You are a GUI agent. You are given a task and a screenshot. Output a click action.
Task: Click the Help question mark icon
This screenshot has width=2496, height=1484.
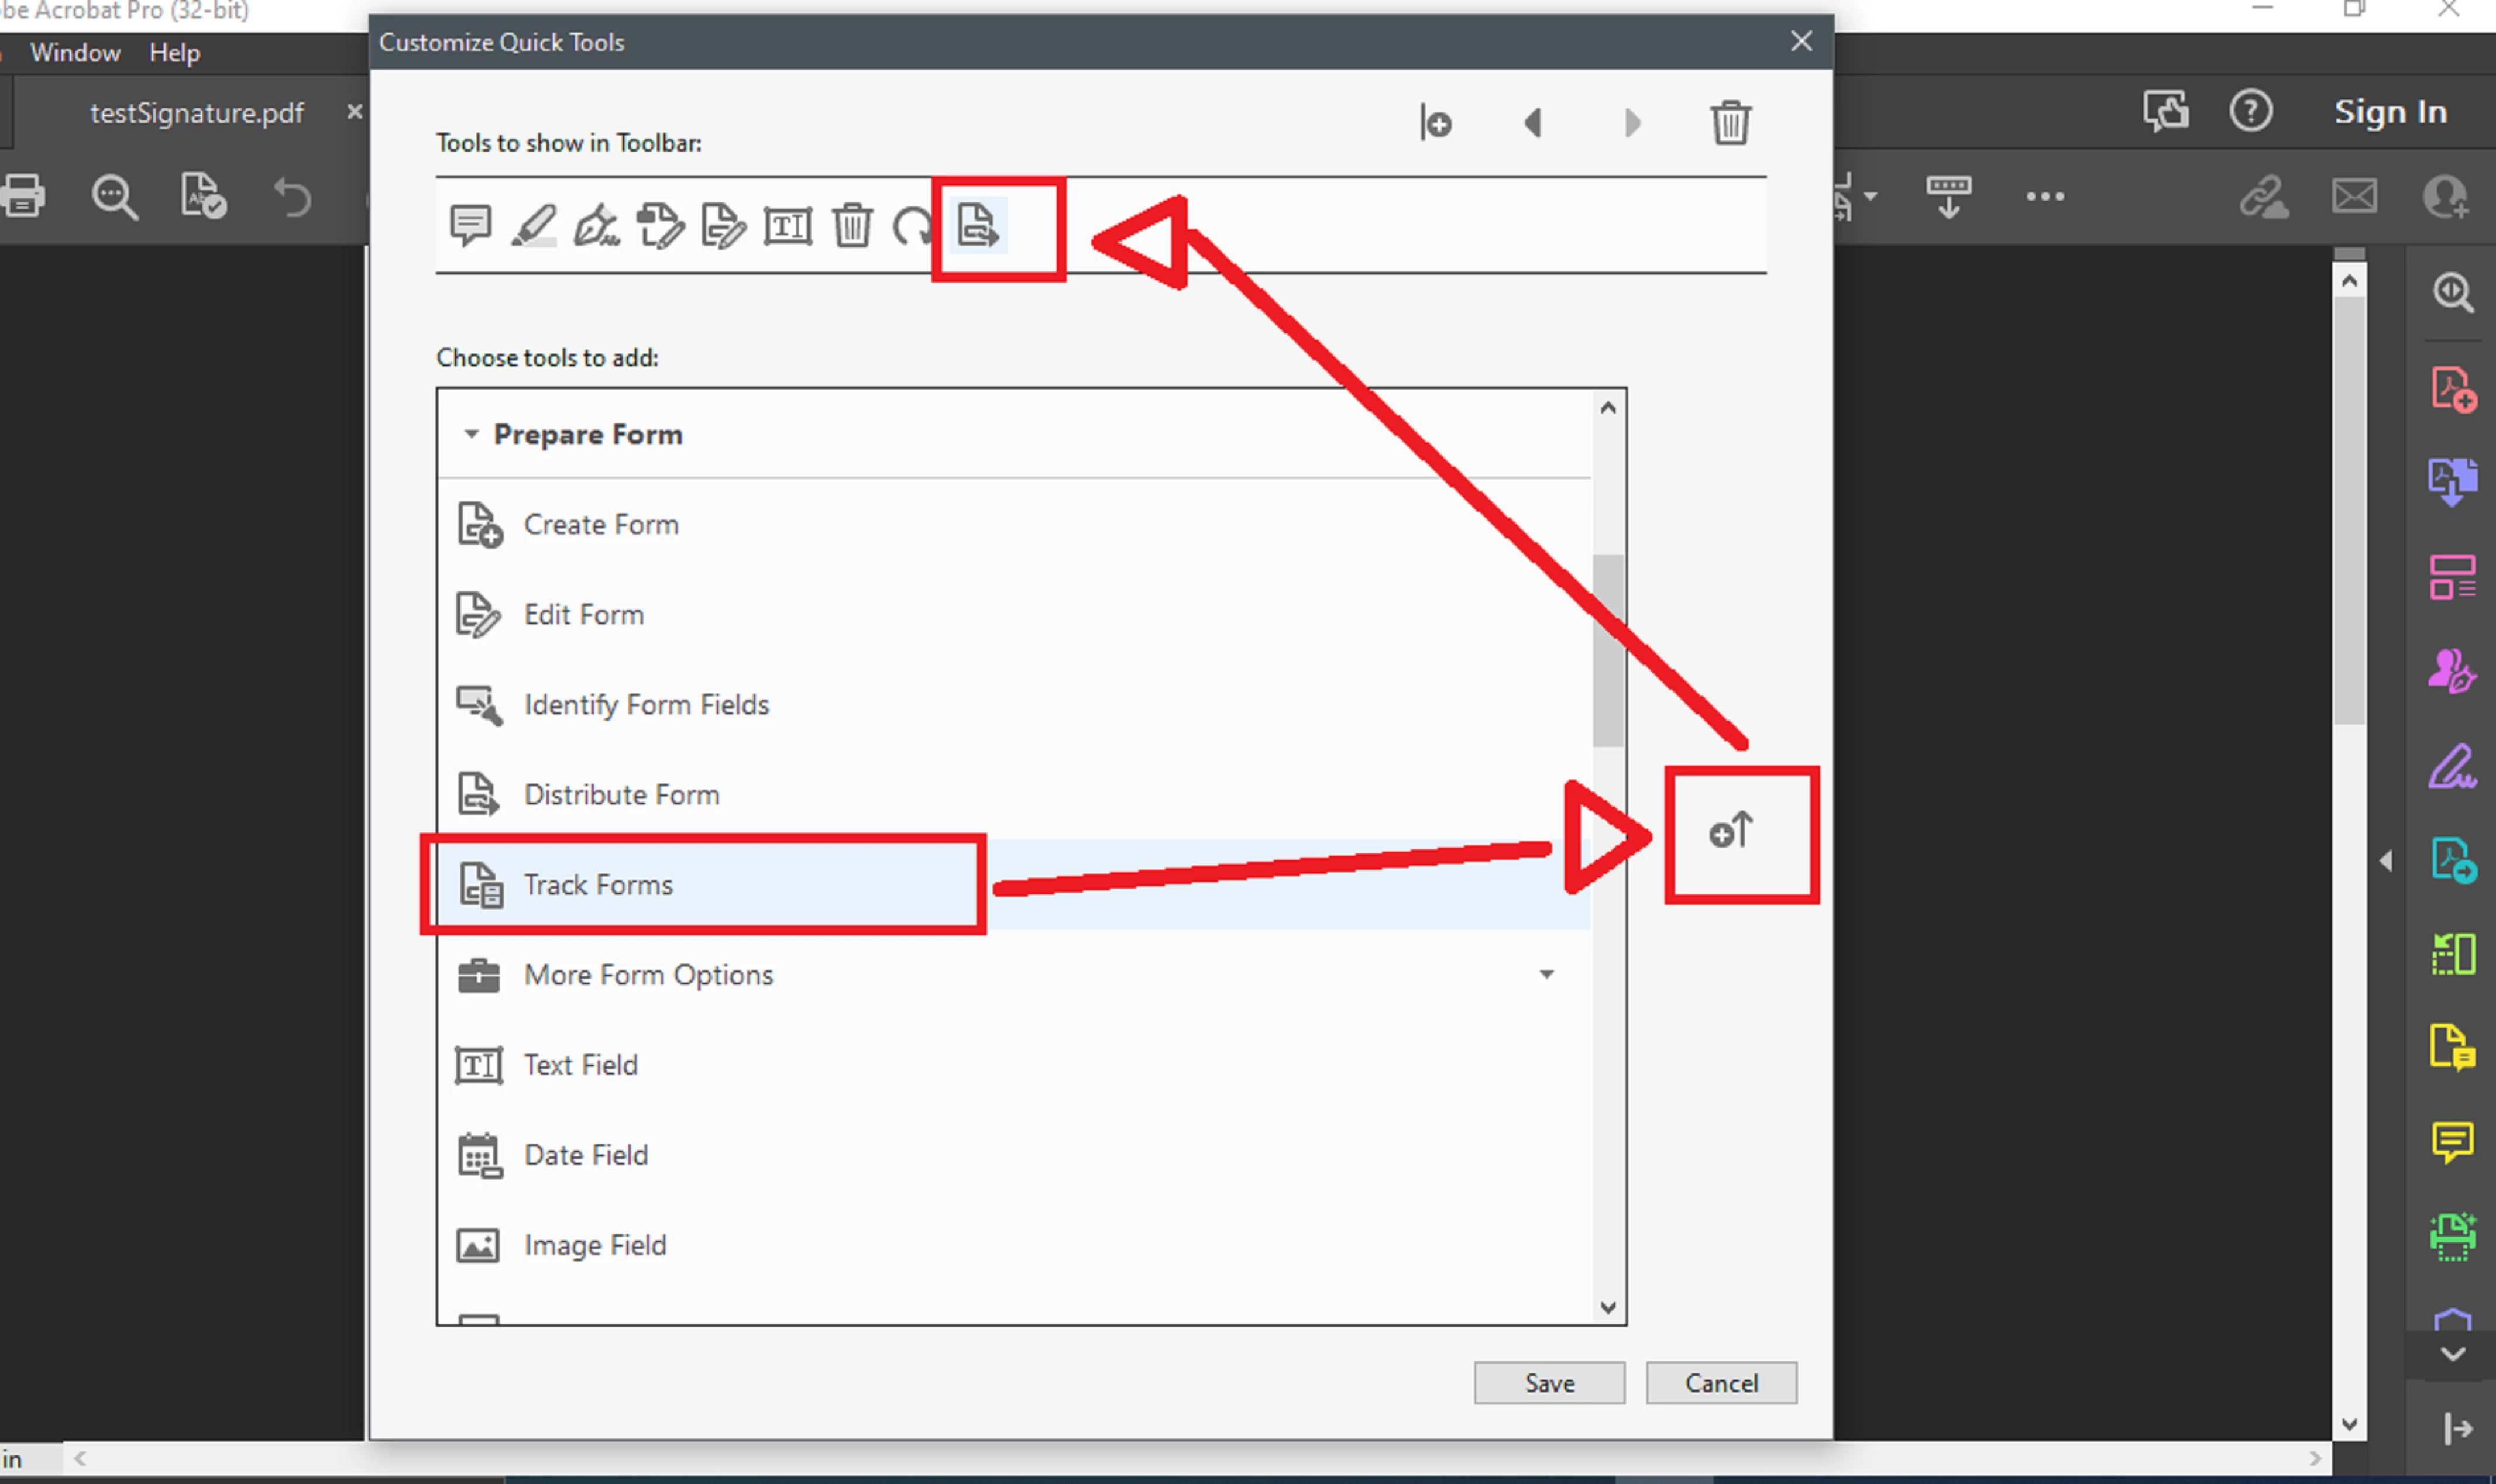2250,111
